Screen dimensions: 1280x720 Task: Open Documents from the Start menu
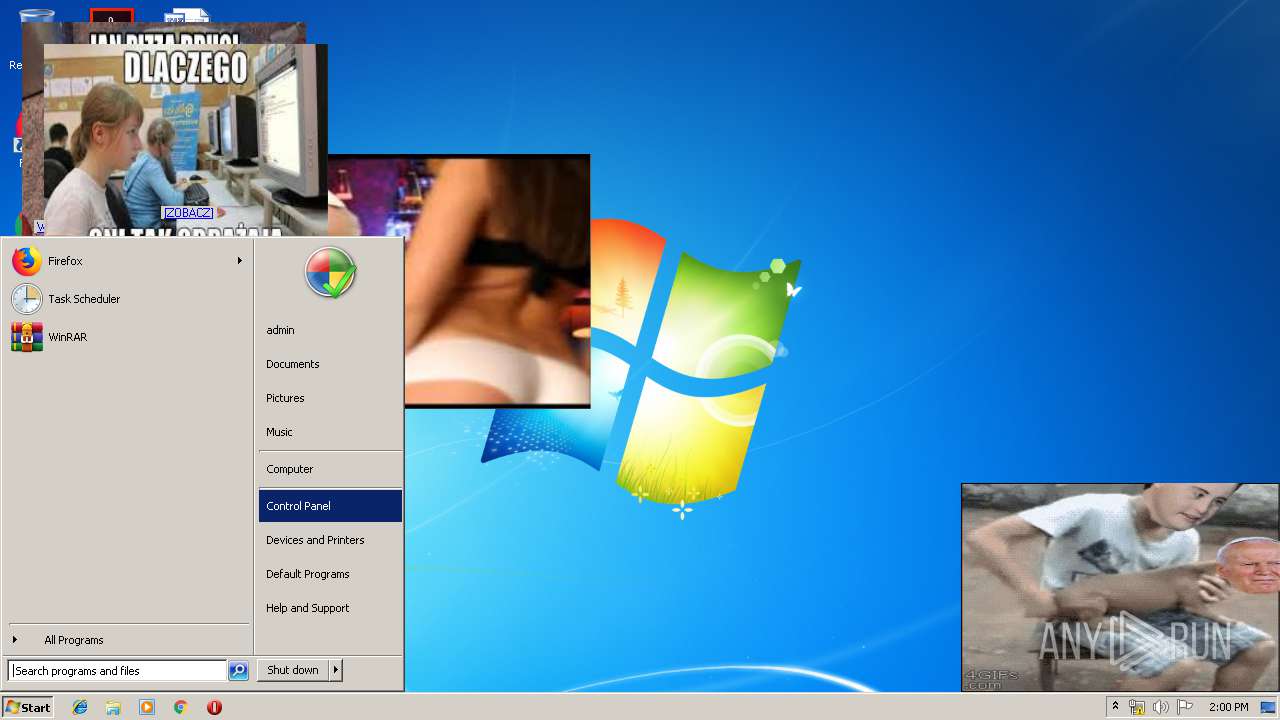(330, 364)
